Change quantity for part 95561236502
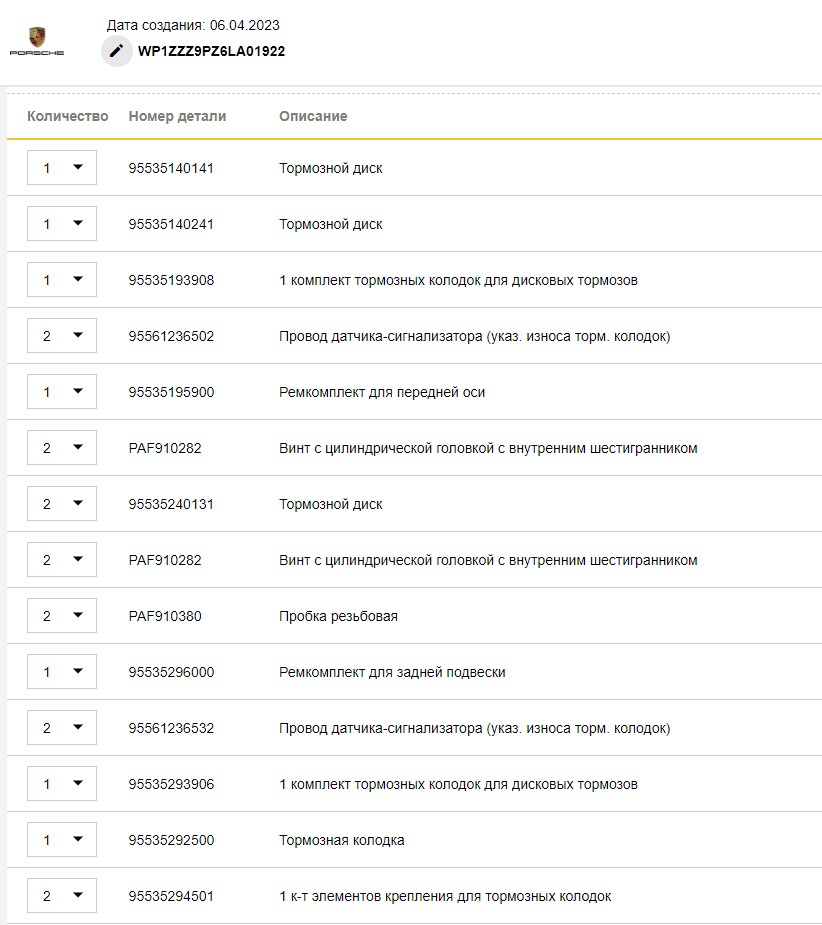The image size is (822, 925). pyautogui.click(x=62, y=336)
